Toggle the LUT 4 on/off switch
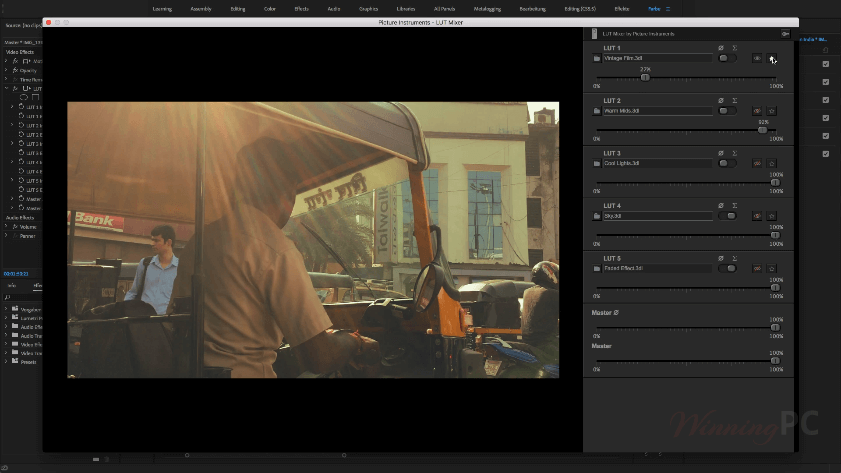Image resolution: width=841 pixels, height=473 pixels. tap(727, 216)
